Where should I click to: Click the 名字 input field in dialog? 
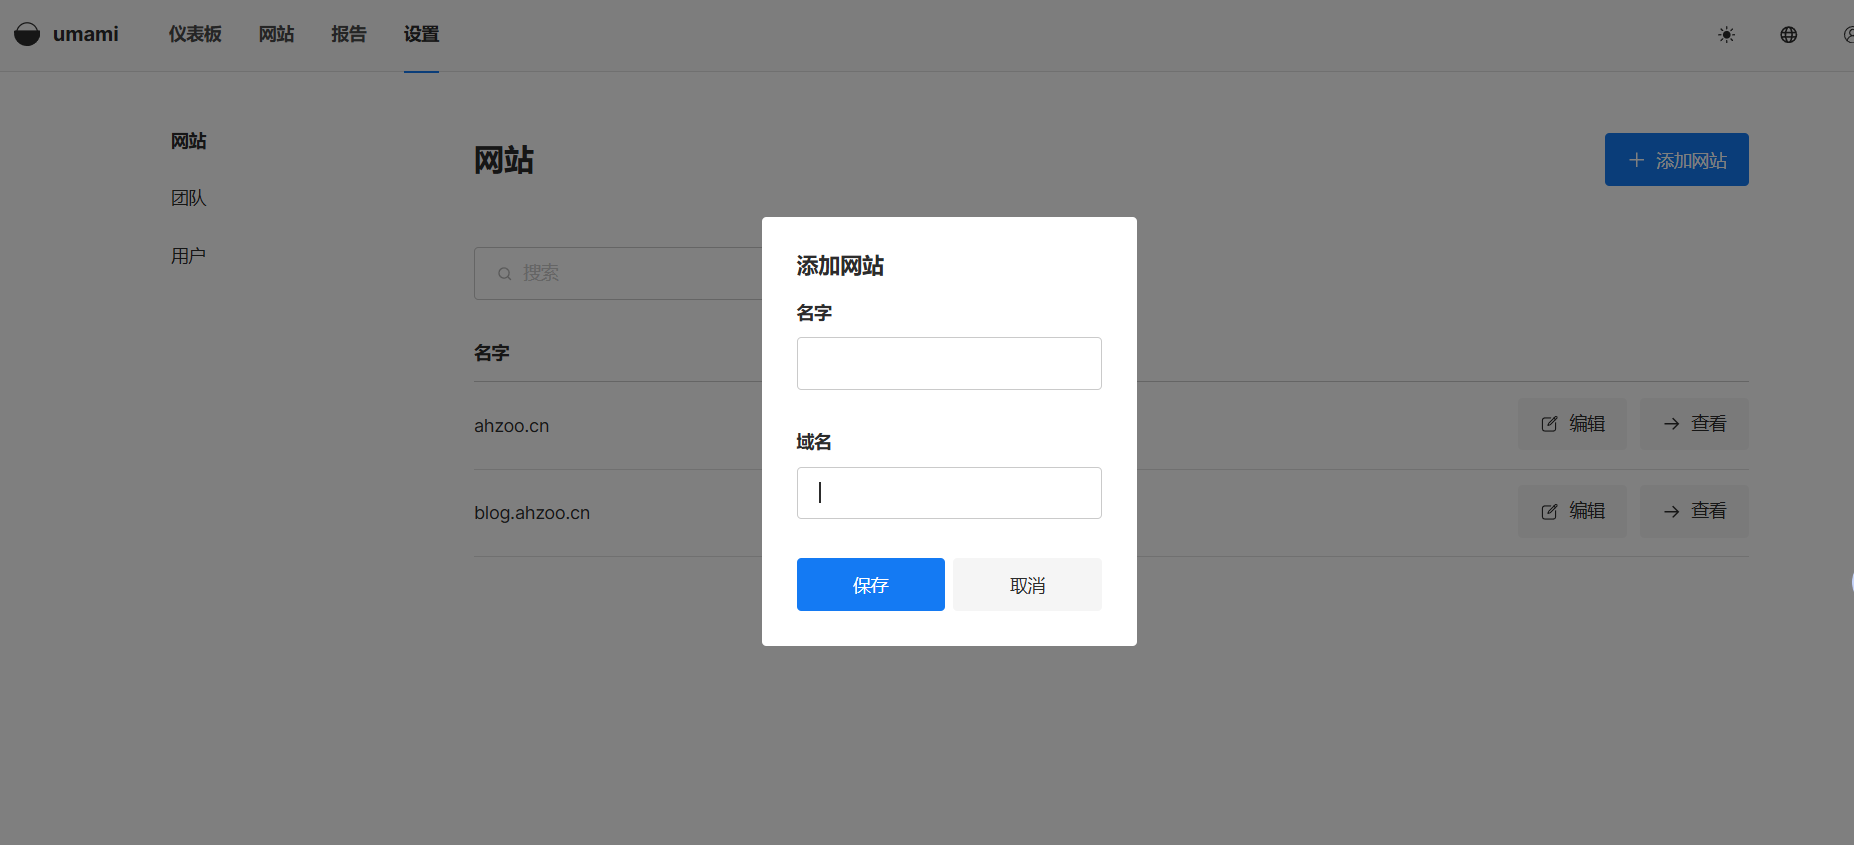click(949, 363)
